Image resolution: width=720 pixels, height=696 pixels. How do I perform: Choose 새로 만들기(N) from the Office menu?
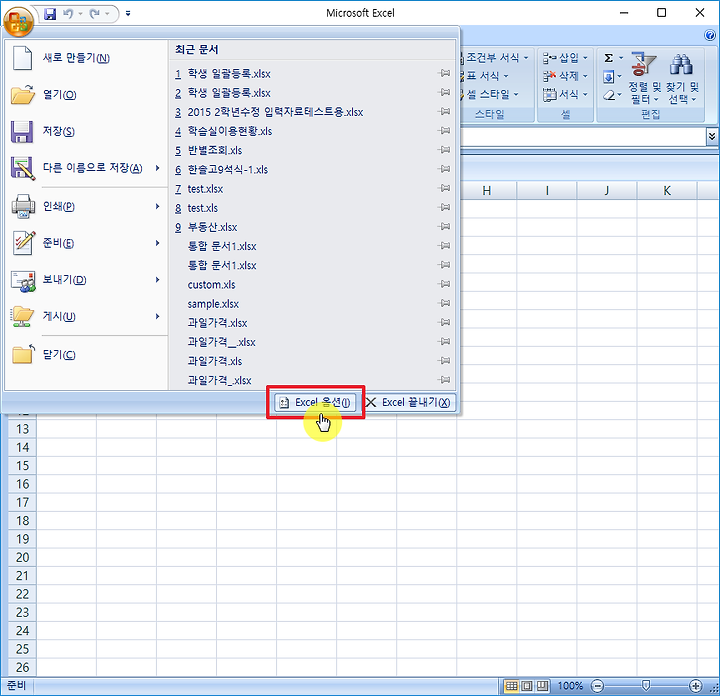click(x=86, y=58)
